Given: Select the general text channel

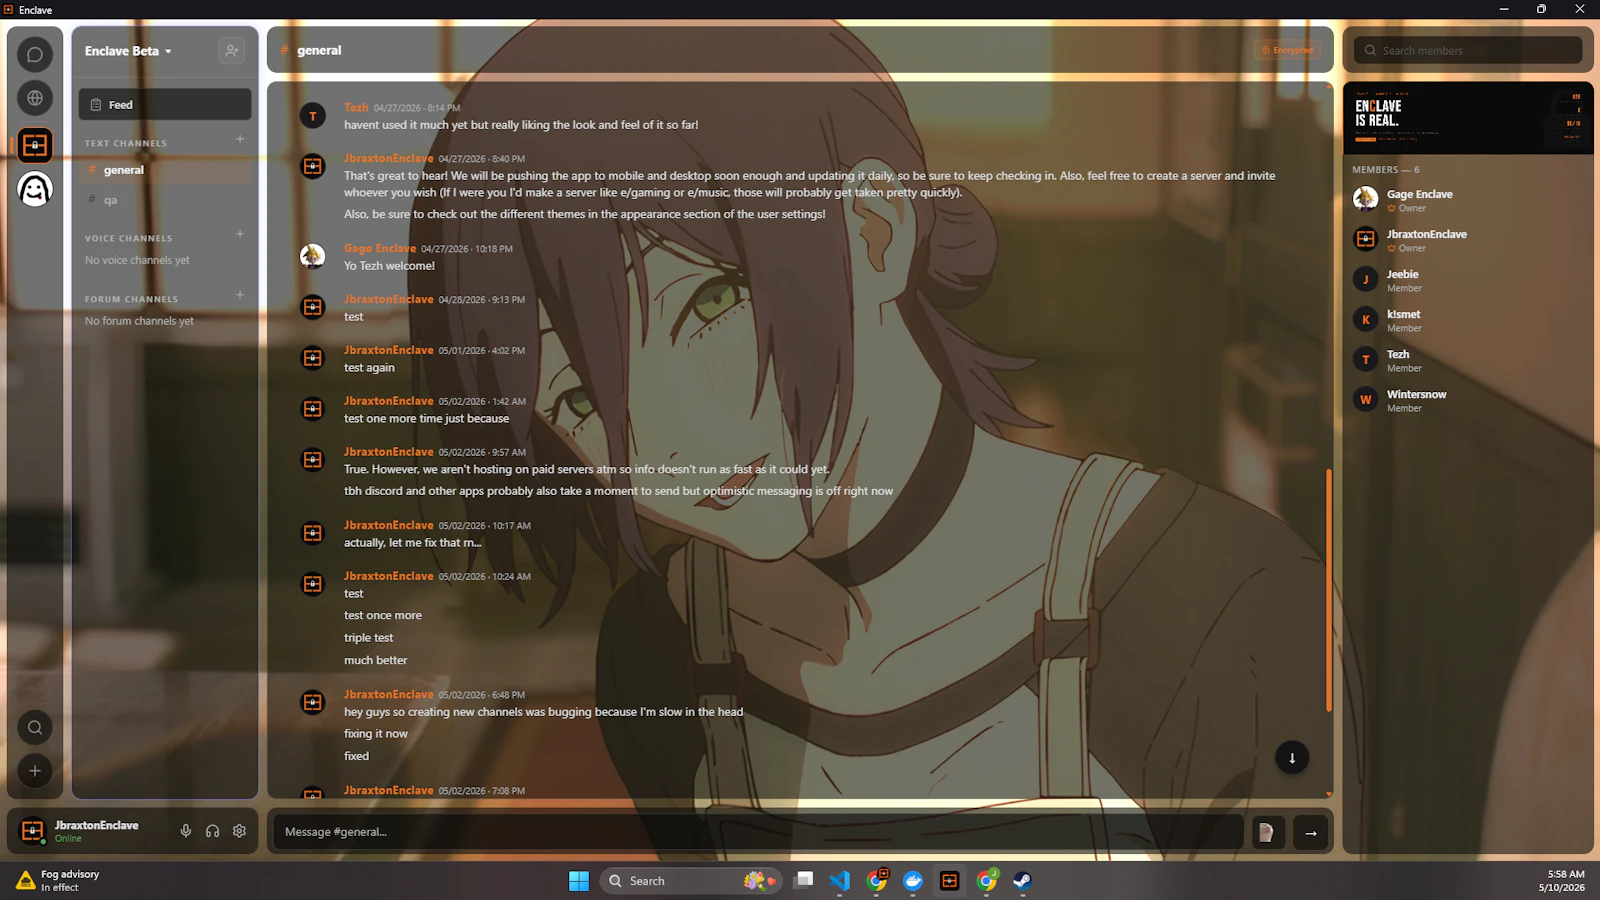Looking at the screenshot, I should [165, 170].
